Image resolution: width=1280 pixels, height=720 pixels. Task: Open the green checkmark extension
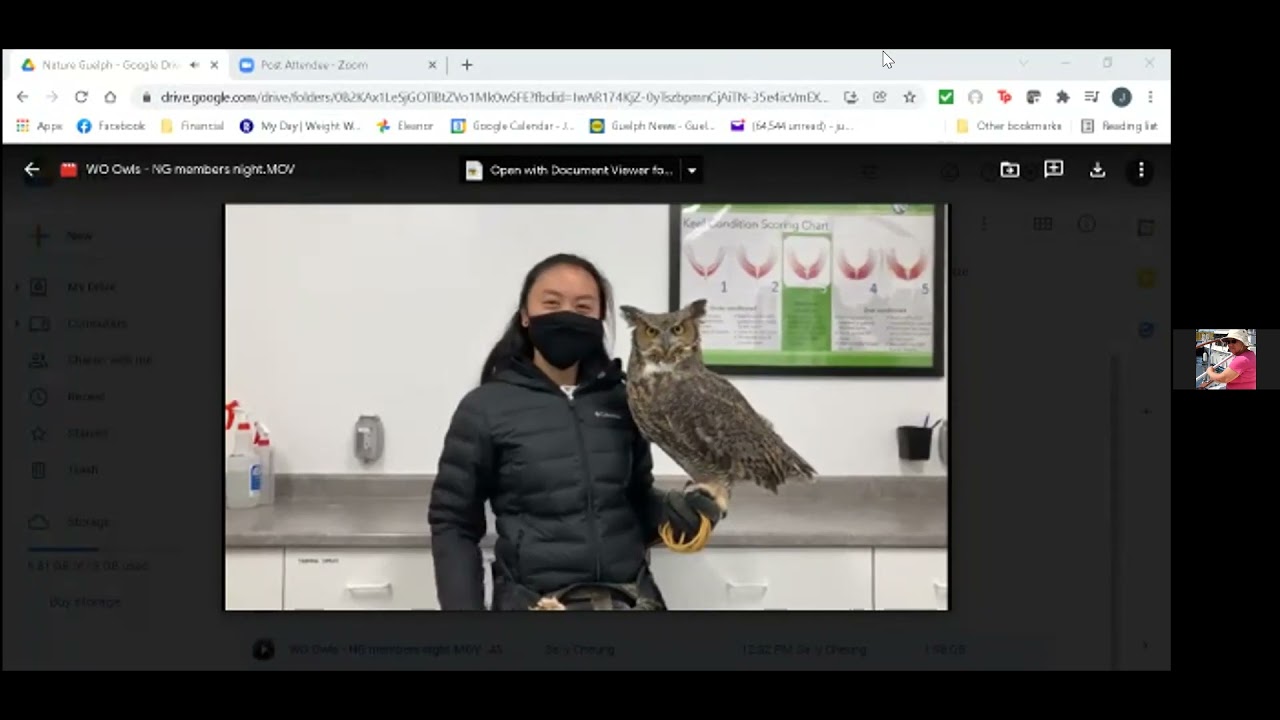click(946, 97)
